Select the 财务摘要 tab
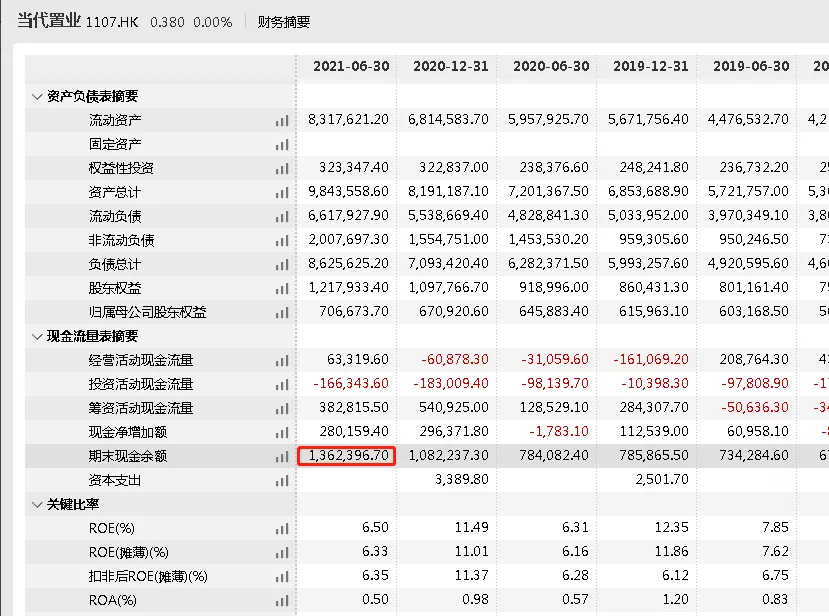829x616 pixels. [284, 22]
